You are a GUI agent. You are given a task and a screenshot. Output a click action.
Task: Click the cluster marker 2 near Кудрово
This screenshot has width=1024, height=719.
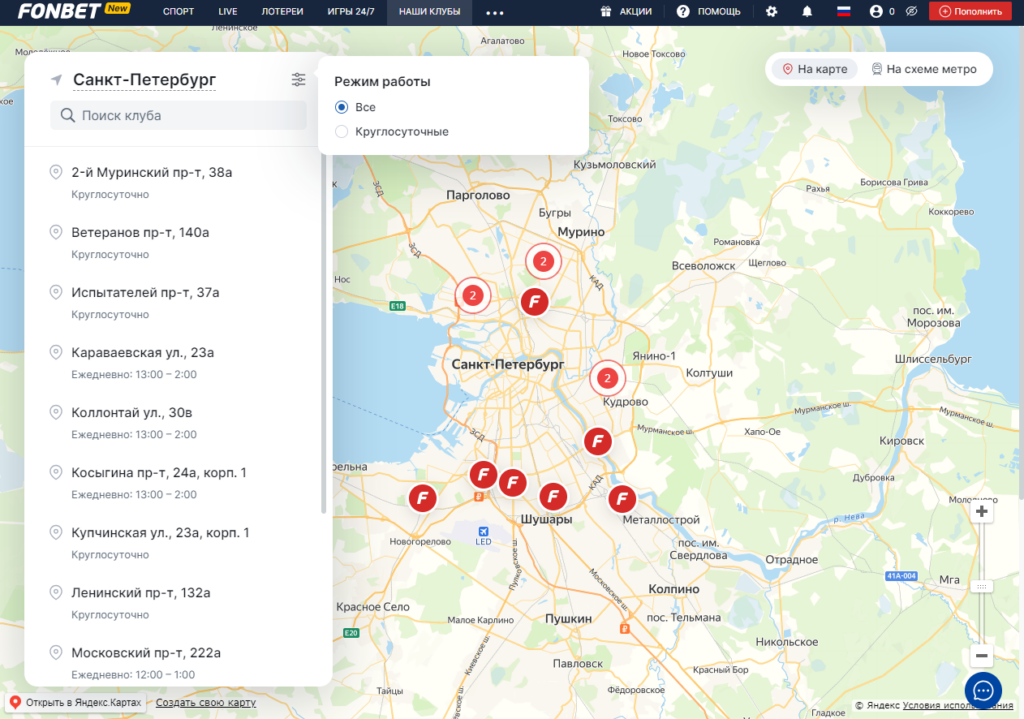607,378
